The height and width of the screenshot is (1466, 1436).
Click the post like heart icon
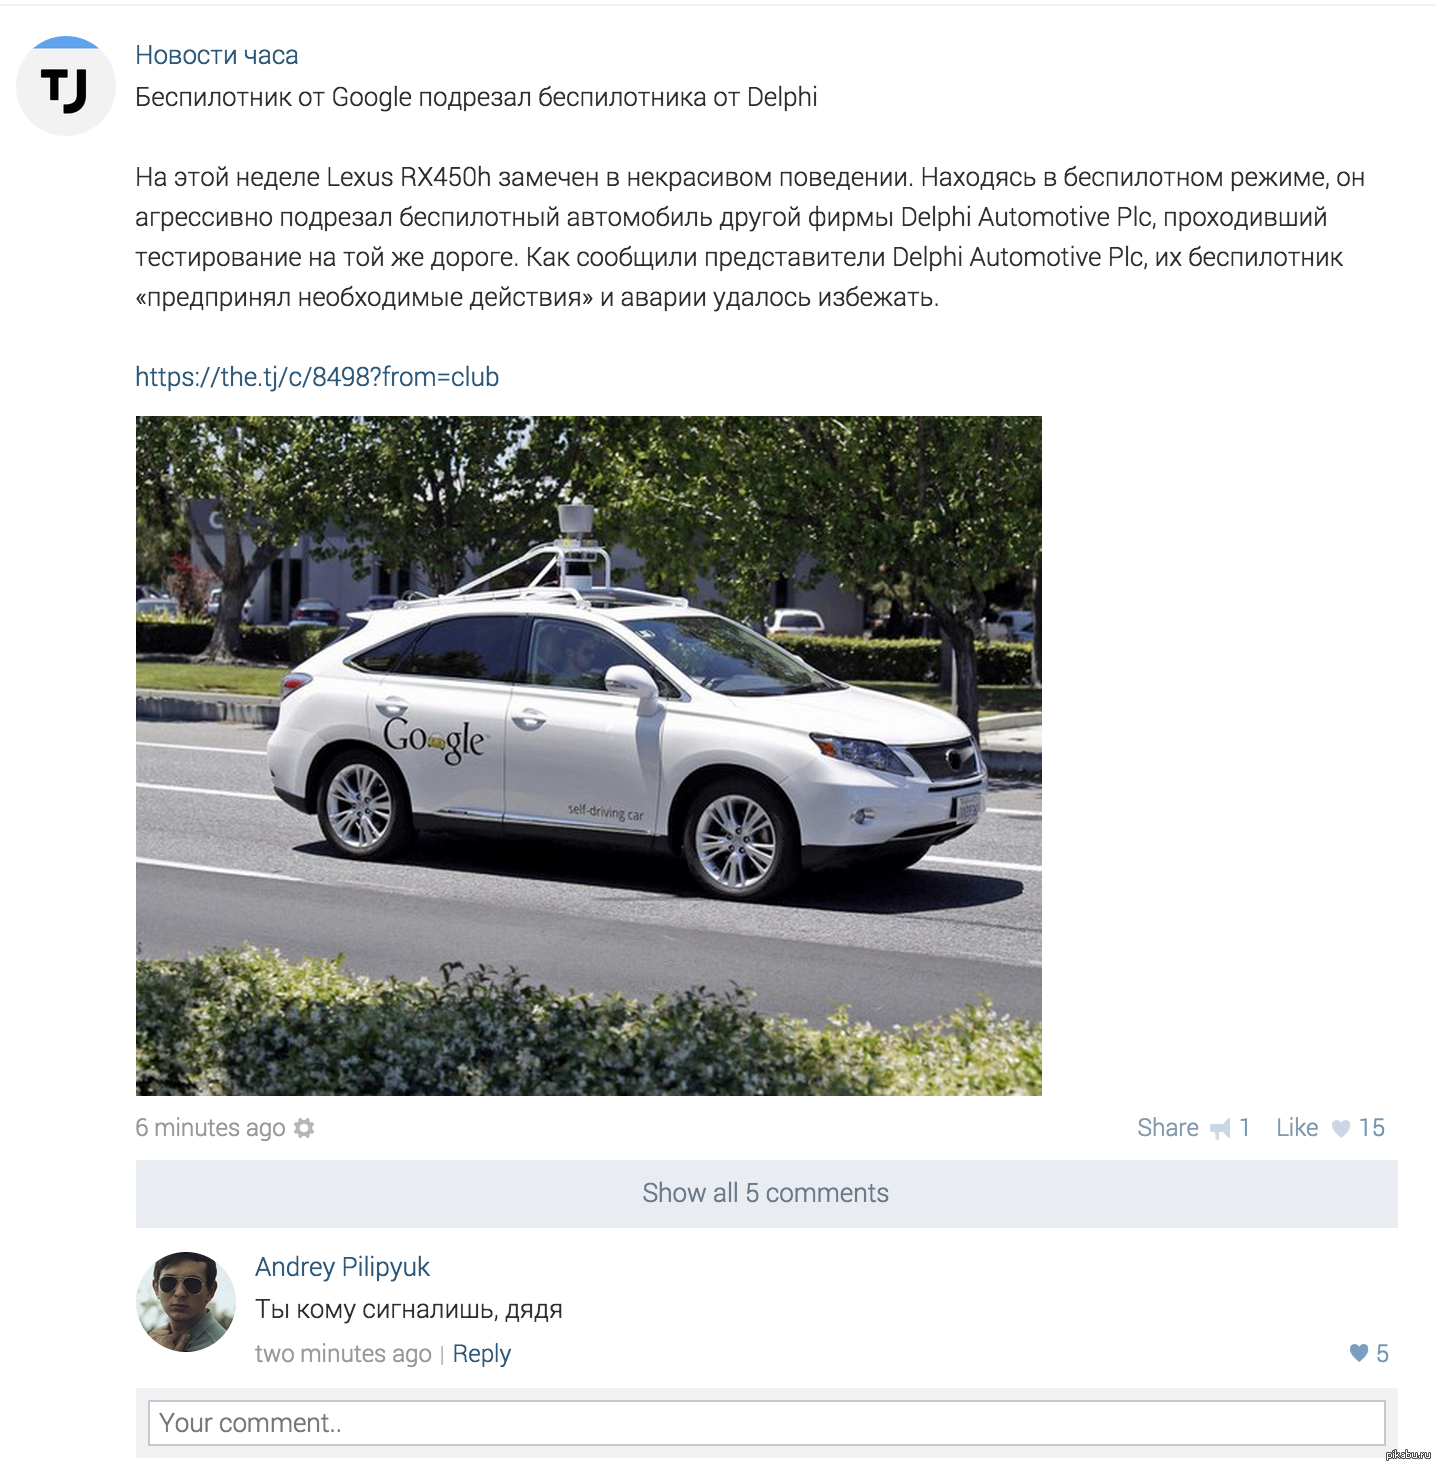pyautogui.click(x=1341, y=1129)
